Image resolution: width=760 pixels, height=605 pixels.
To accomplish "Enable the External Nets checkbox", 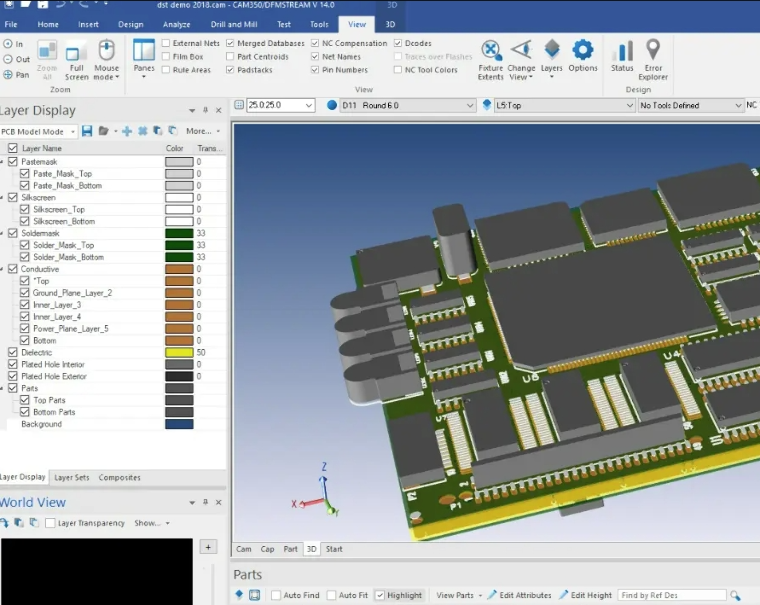I will 166,44.
